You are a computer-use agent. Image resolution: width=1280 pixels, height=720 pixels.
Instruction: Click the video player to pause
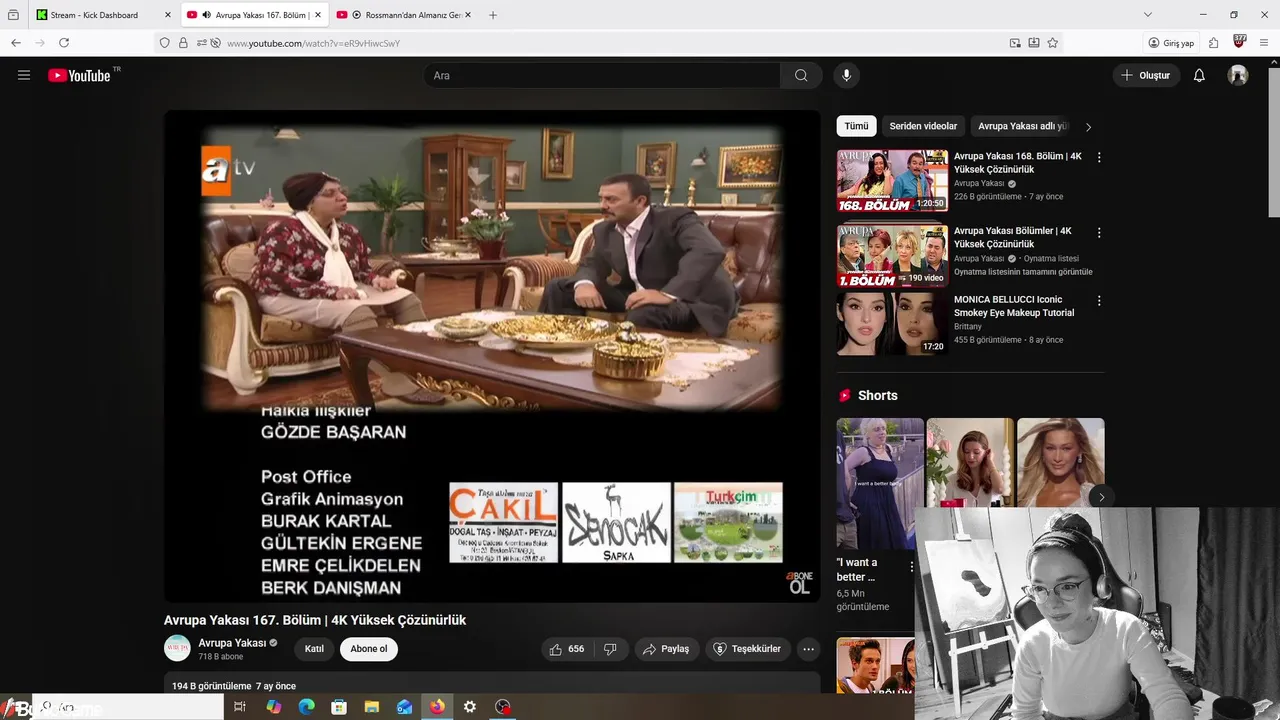pyautogui.click(x=492, y=356)
